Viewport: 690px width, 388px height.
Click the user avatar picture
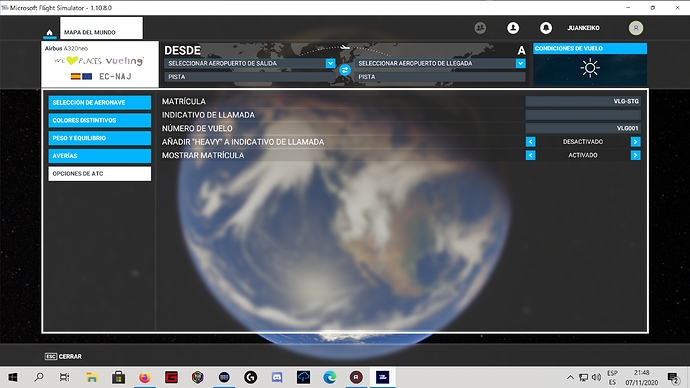pos(635,28)
